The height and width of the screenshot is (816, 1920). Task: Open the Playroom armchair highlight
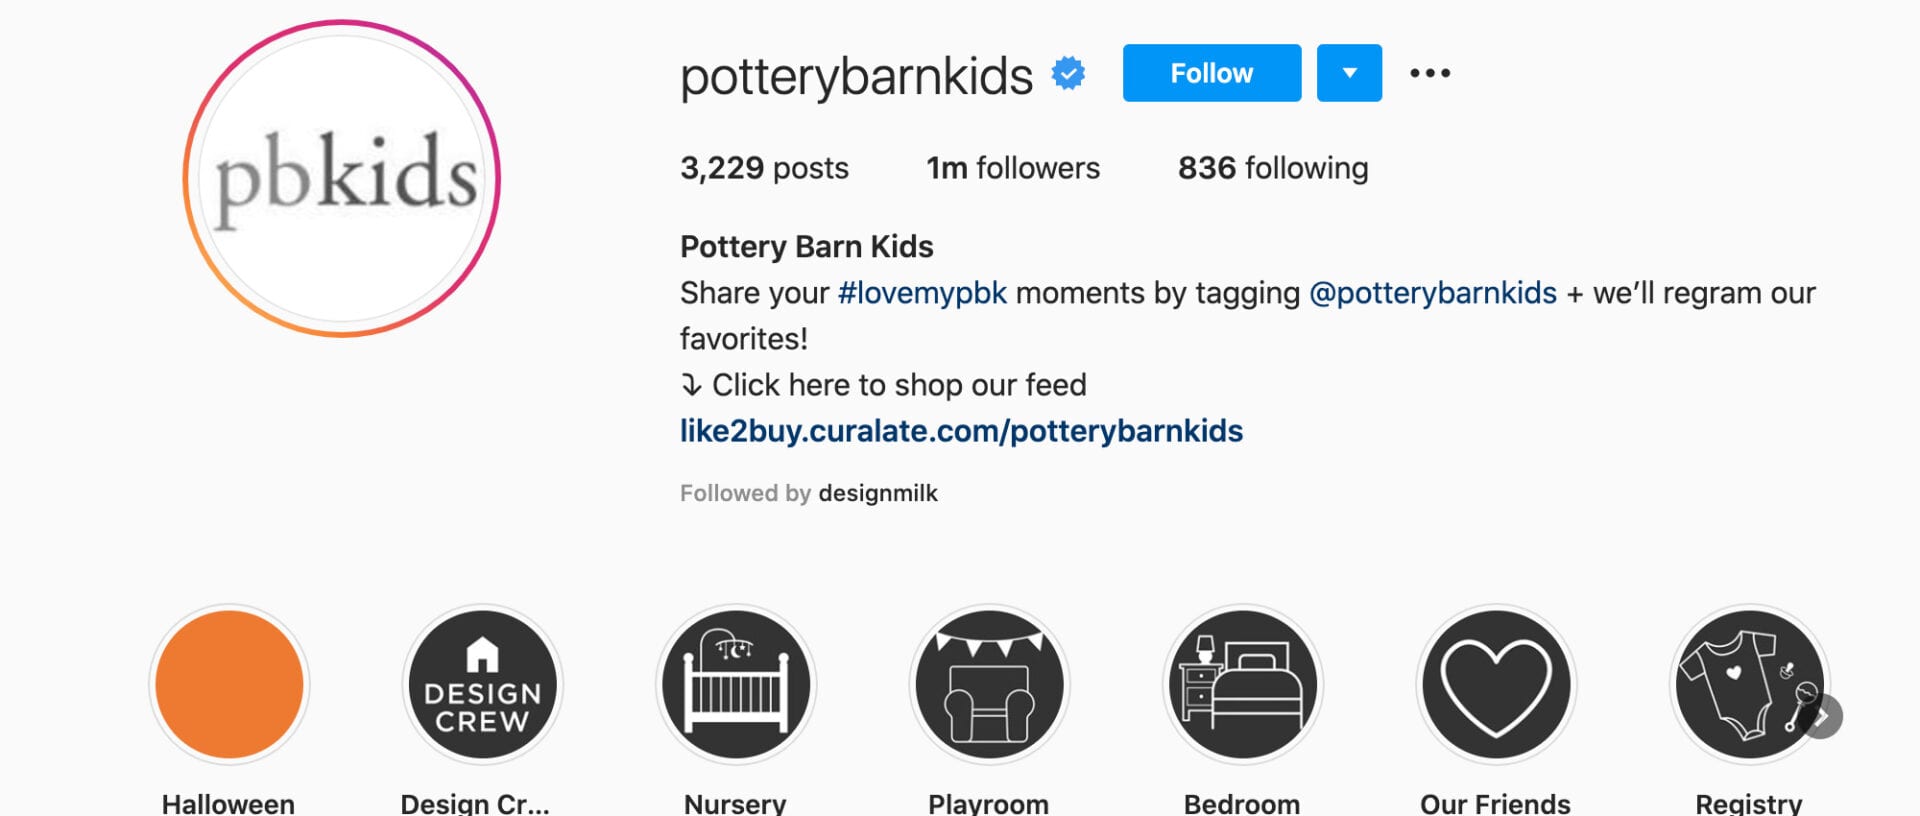(x=989, y=684)
